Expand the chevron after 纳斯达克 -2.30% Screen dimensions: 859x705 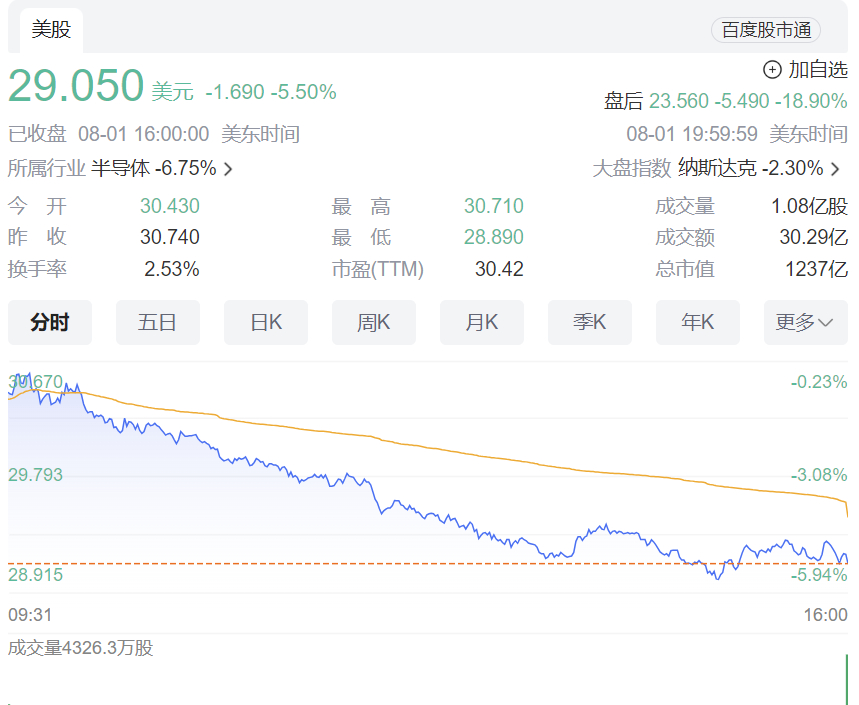835,169
